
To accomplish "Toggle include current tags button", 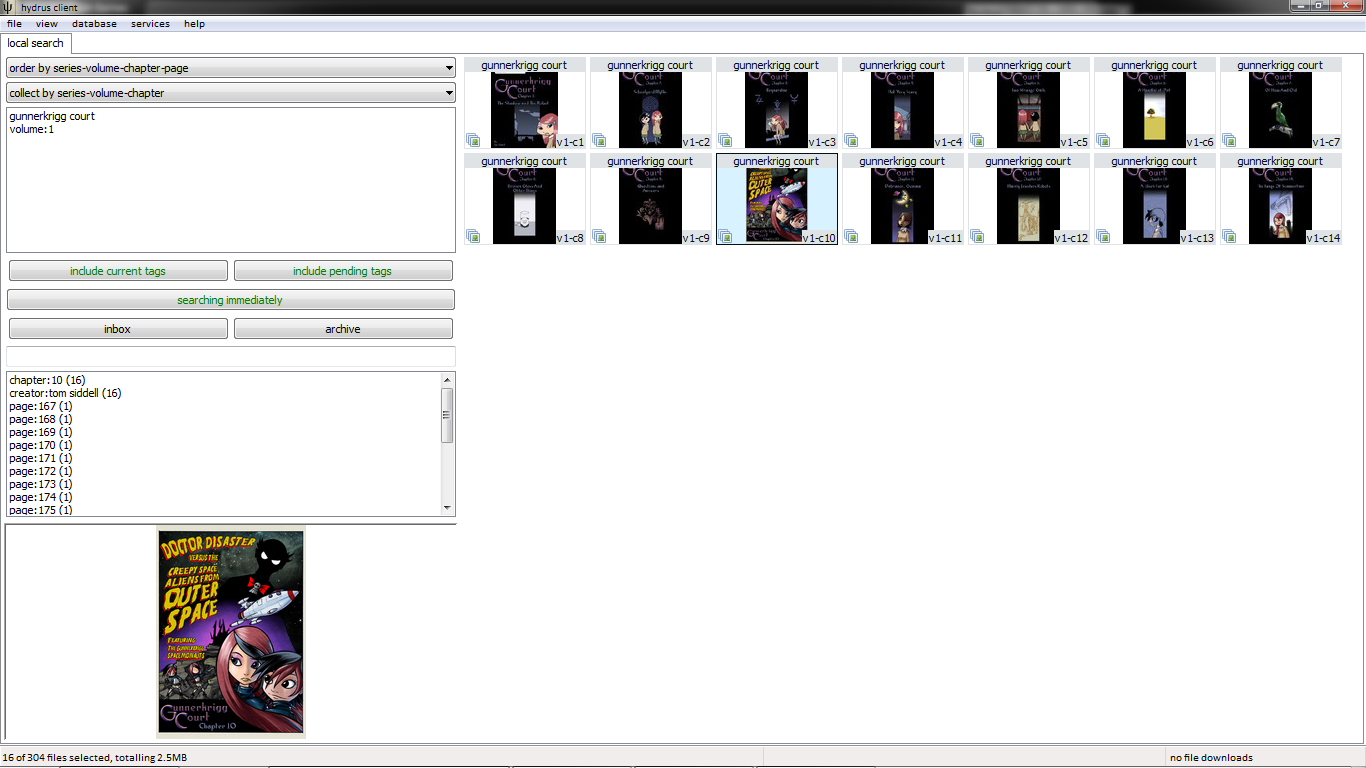I will pos(118,271).
